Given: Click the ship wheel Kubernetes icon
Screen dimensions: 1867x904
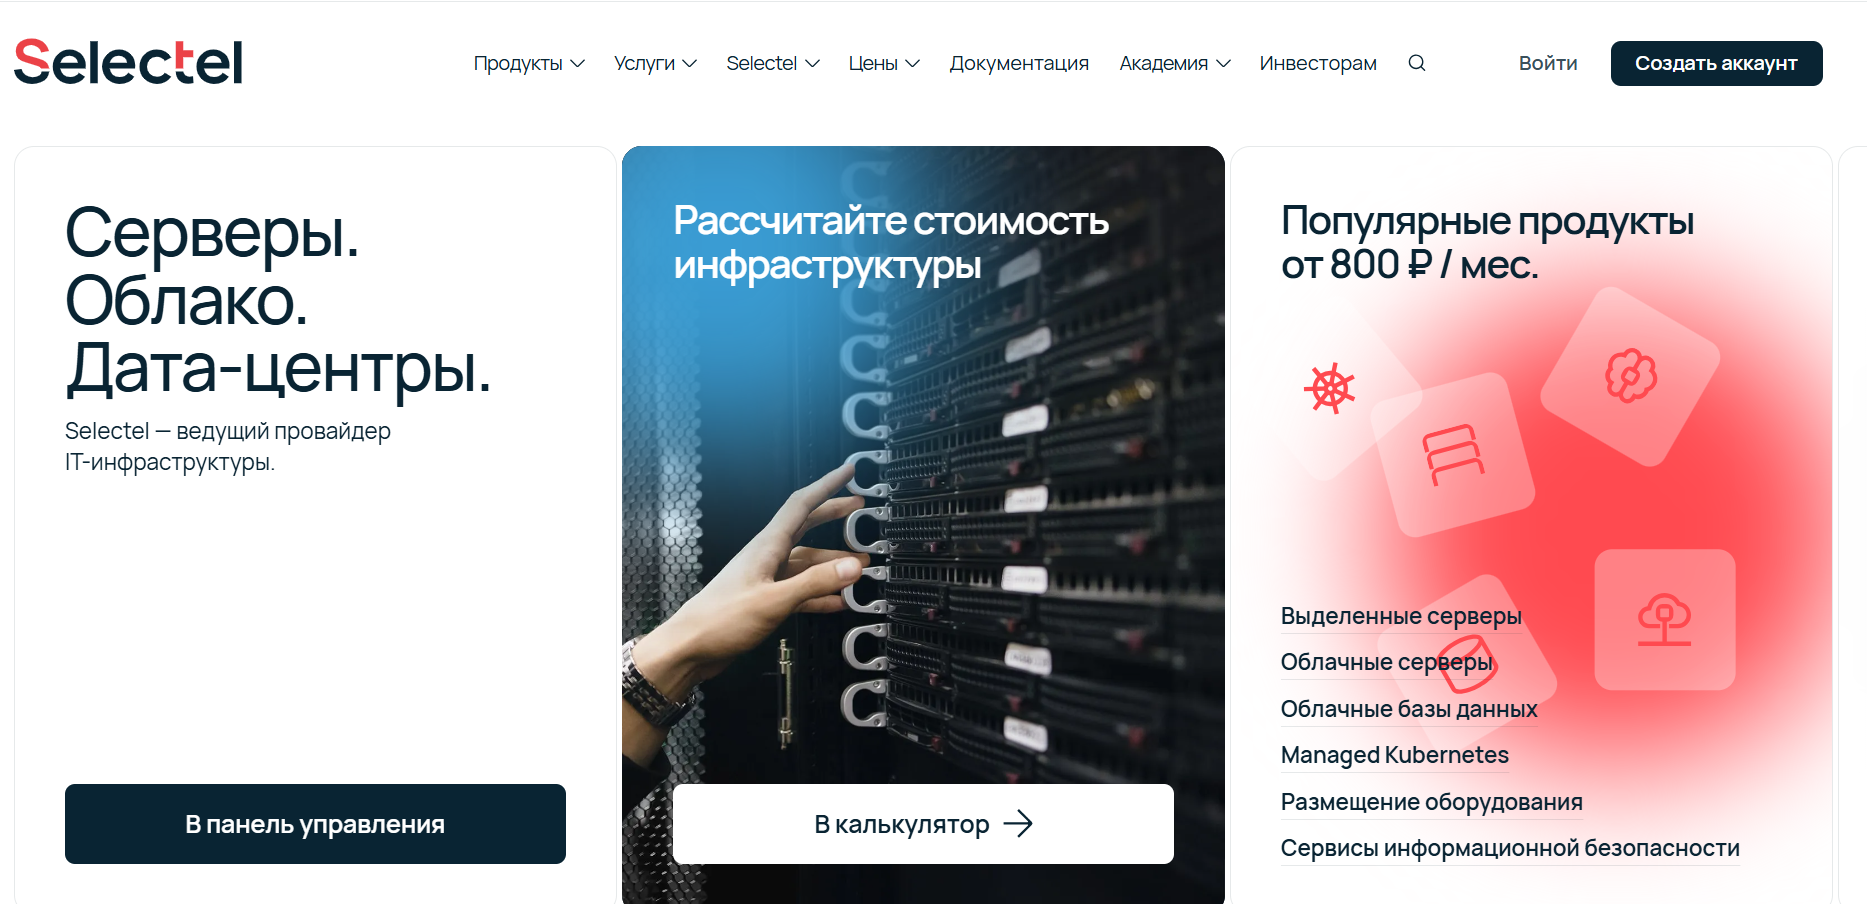Looking at the screenshot, I should click(1330, 388).
